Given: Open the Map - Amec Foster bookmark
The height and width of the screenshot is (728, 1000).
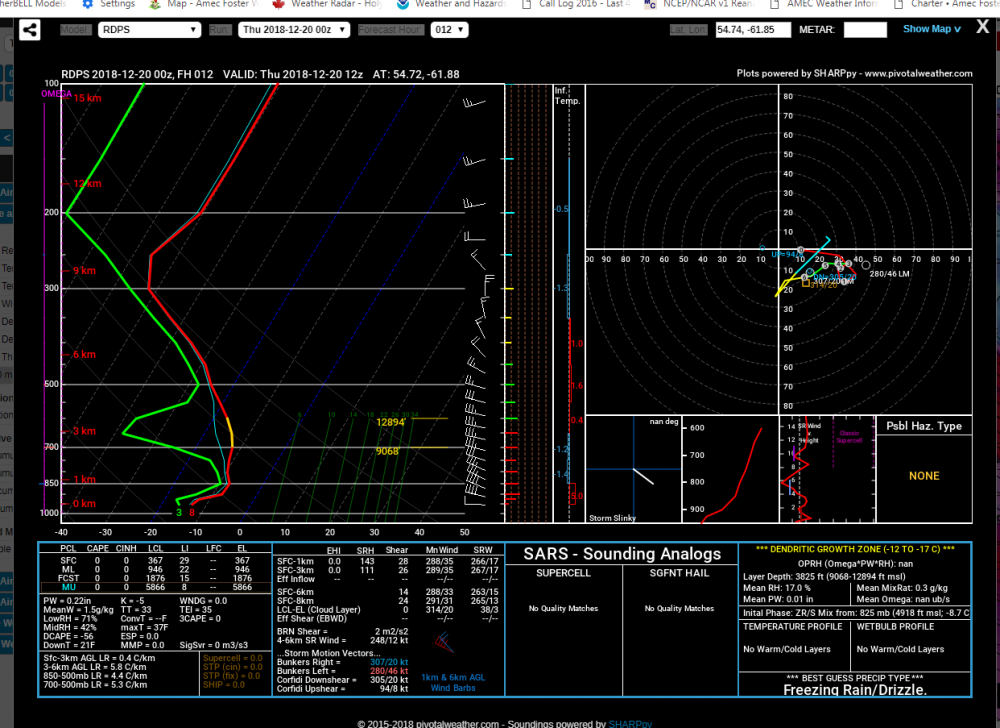Looking at the screenshot, I should [204, 4].
